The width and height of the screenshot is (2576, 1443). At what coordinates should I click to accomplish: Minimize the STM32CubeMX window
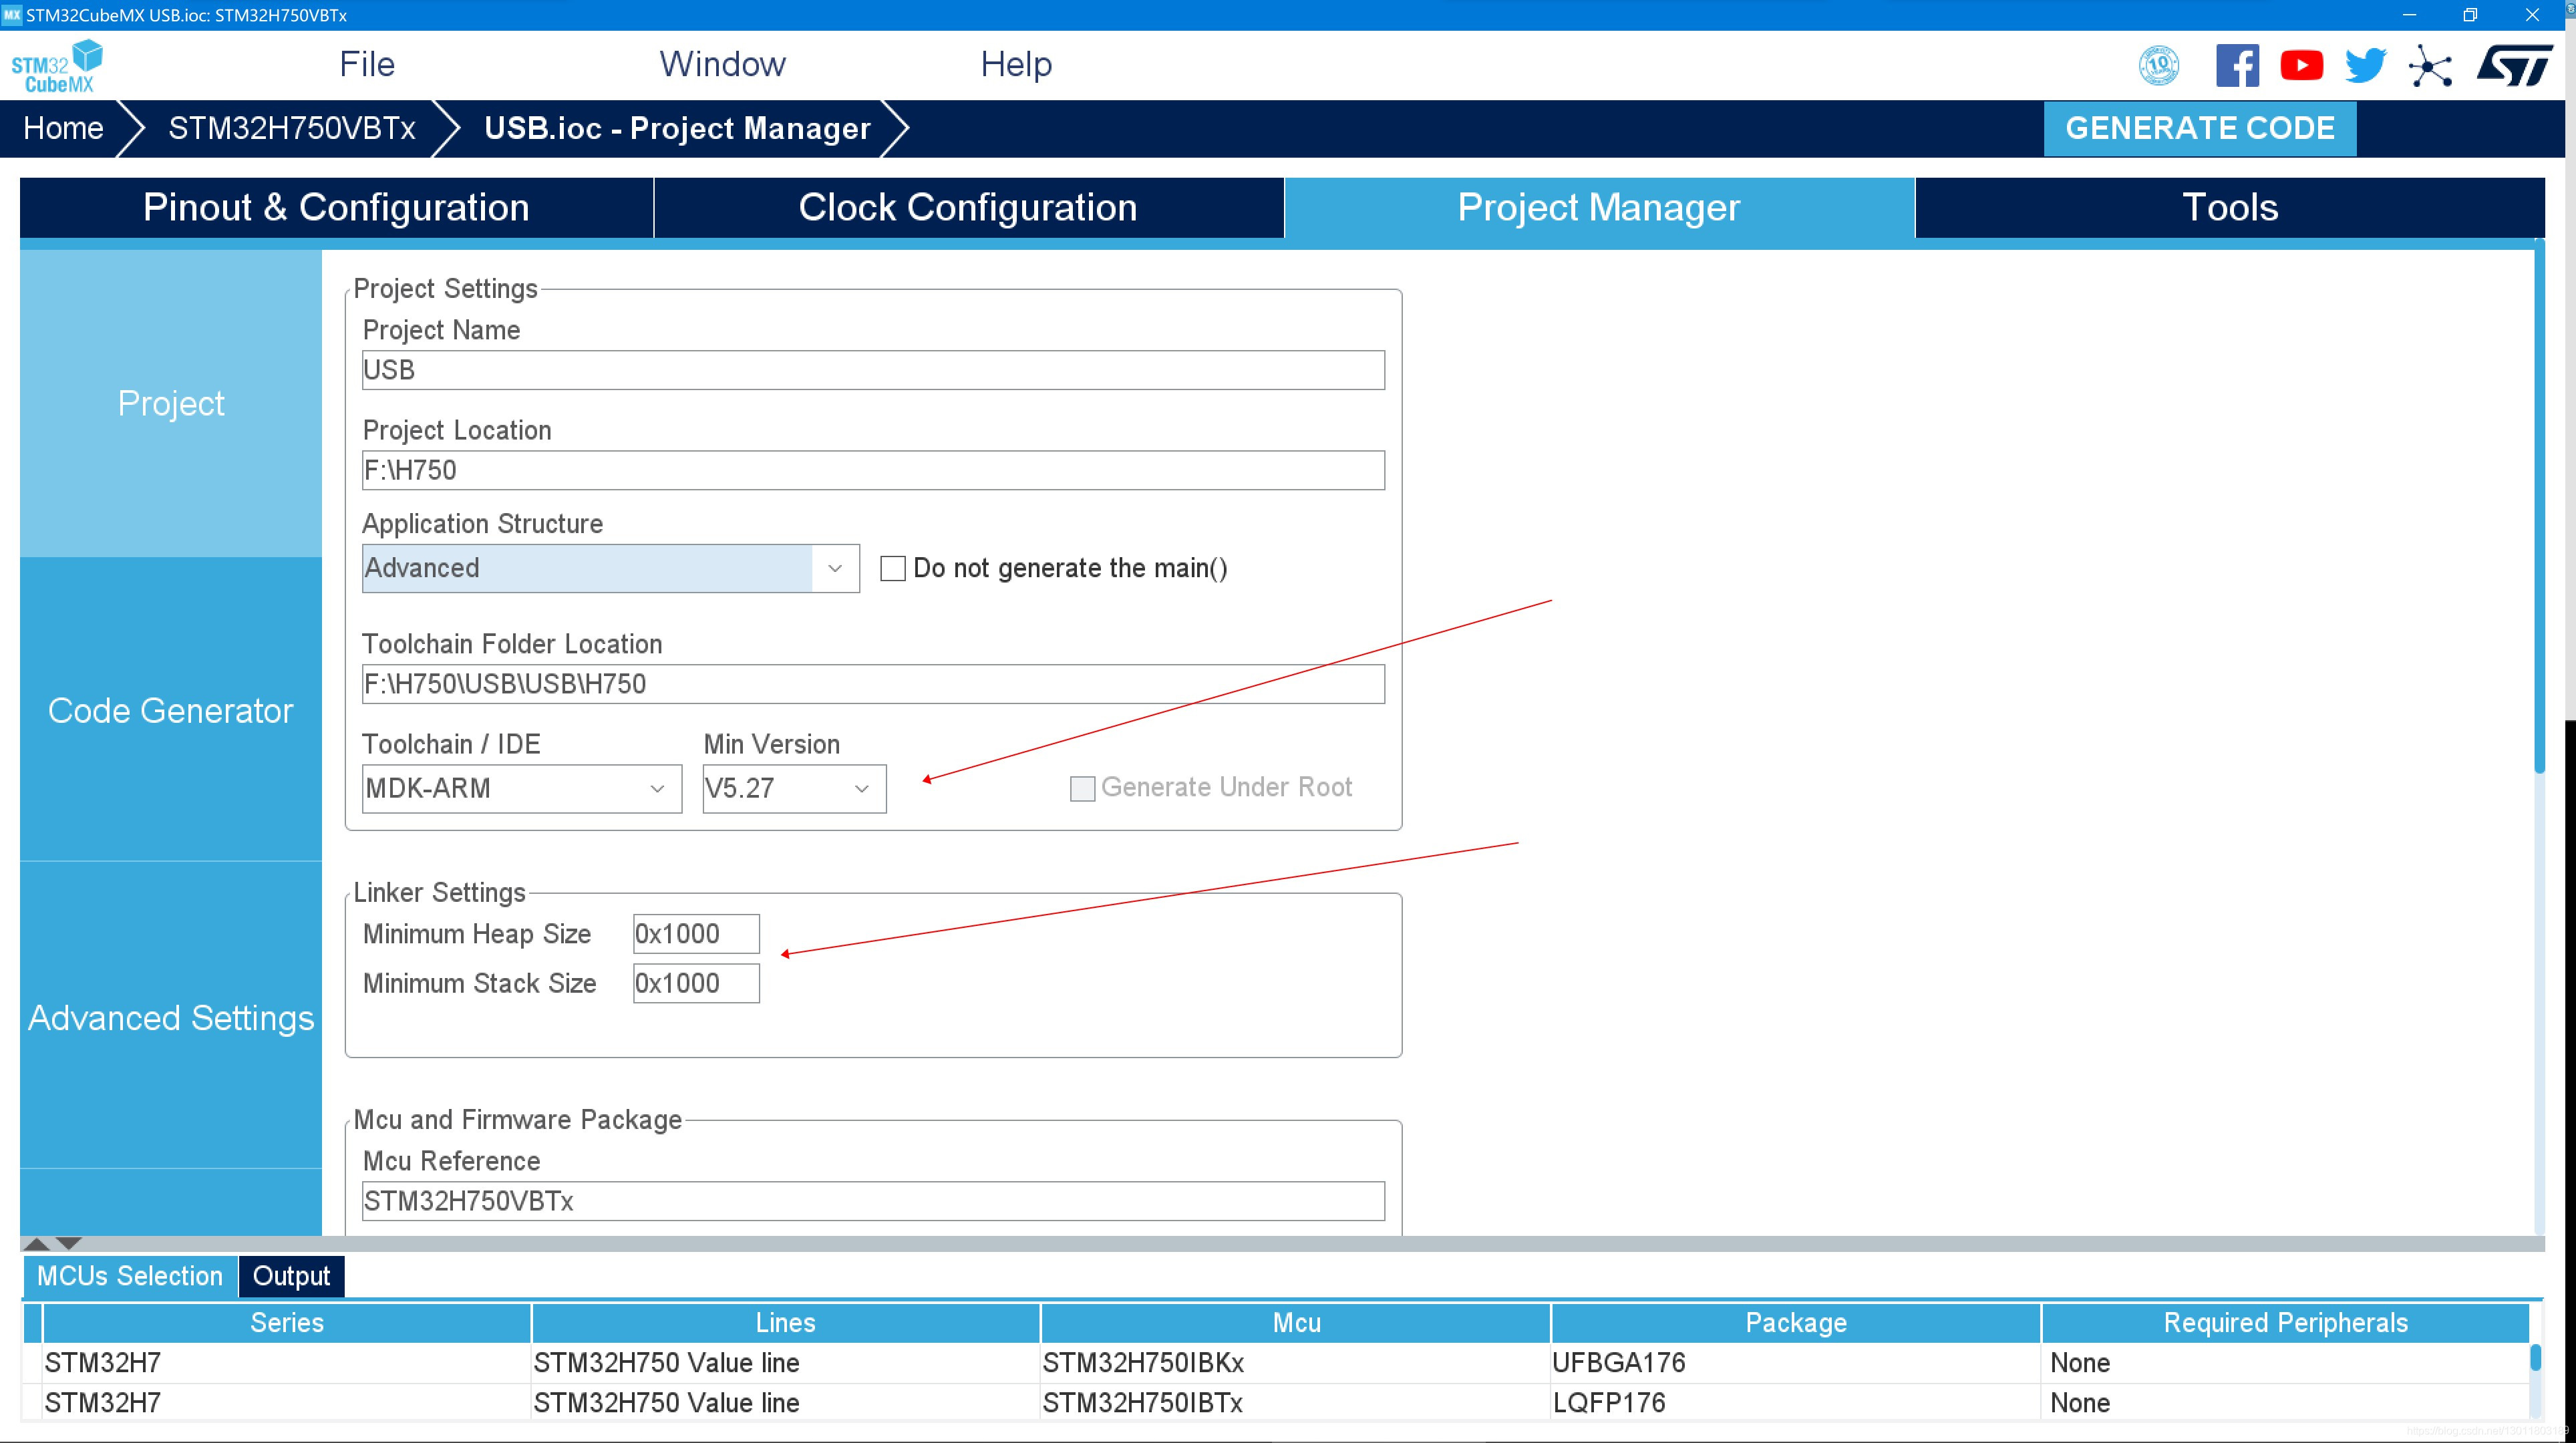pyautogui.click(x=2409, y=15)
